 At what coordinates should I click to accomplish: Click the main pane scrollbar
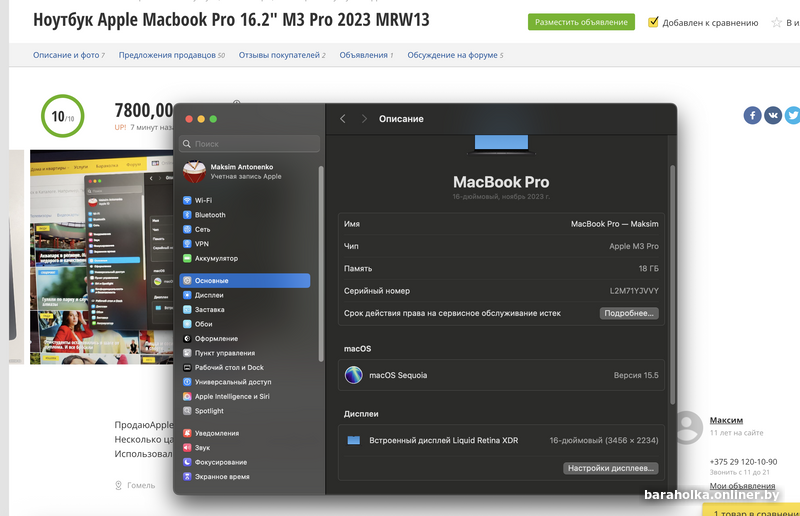coord(672,285)
